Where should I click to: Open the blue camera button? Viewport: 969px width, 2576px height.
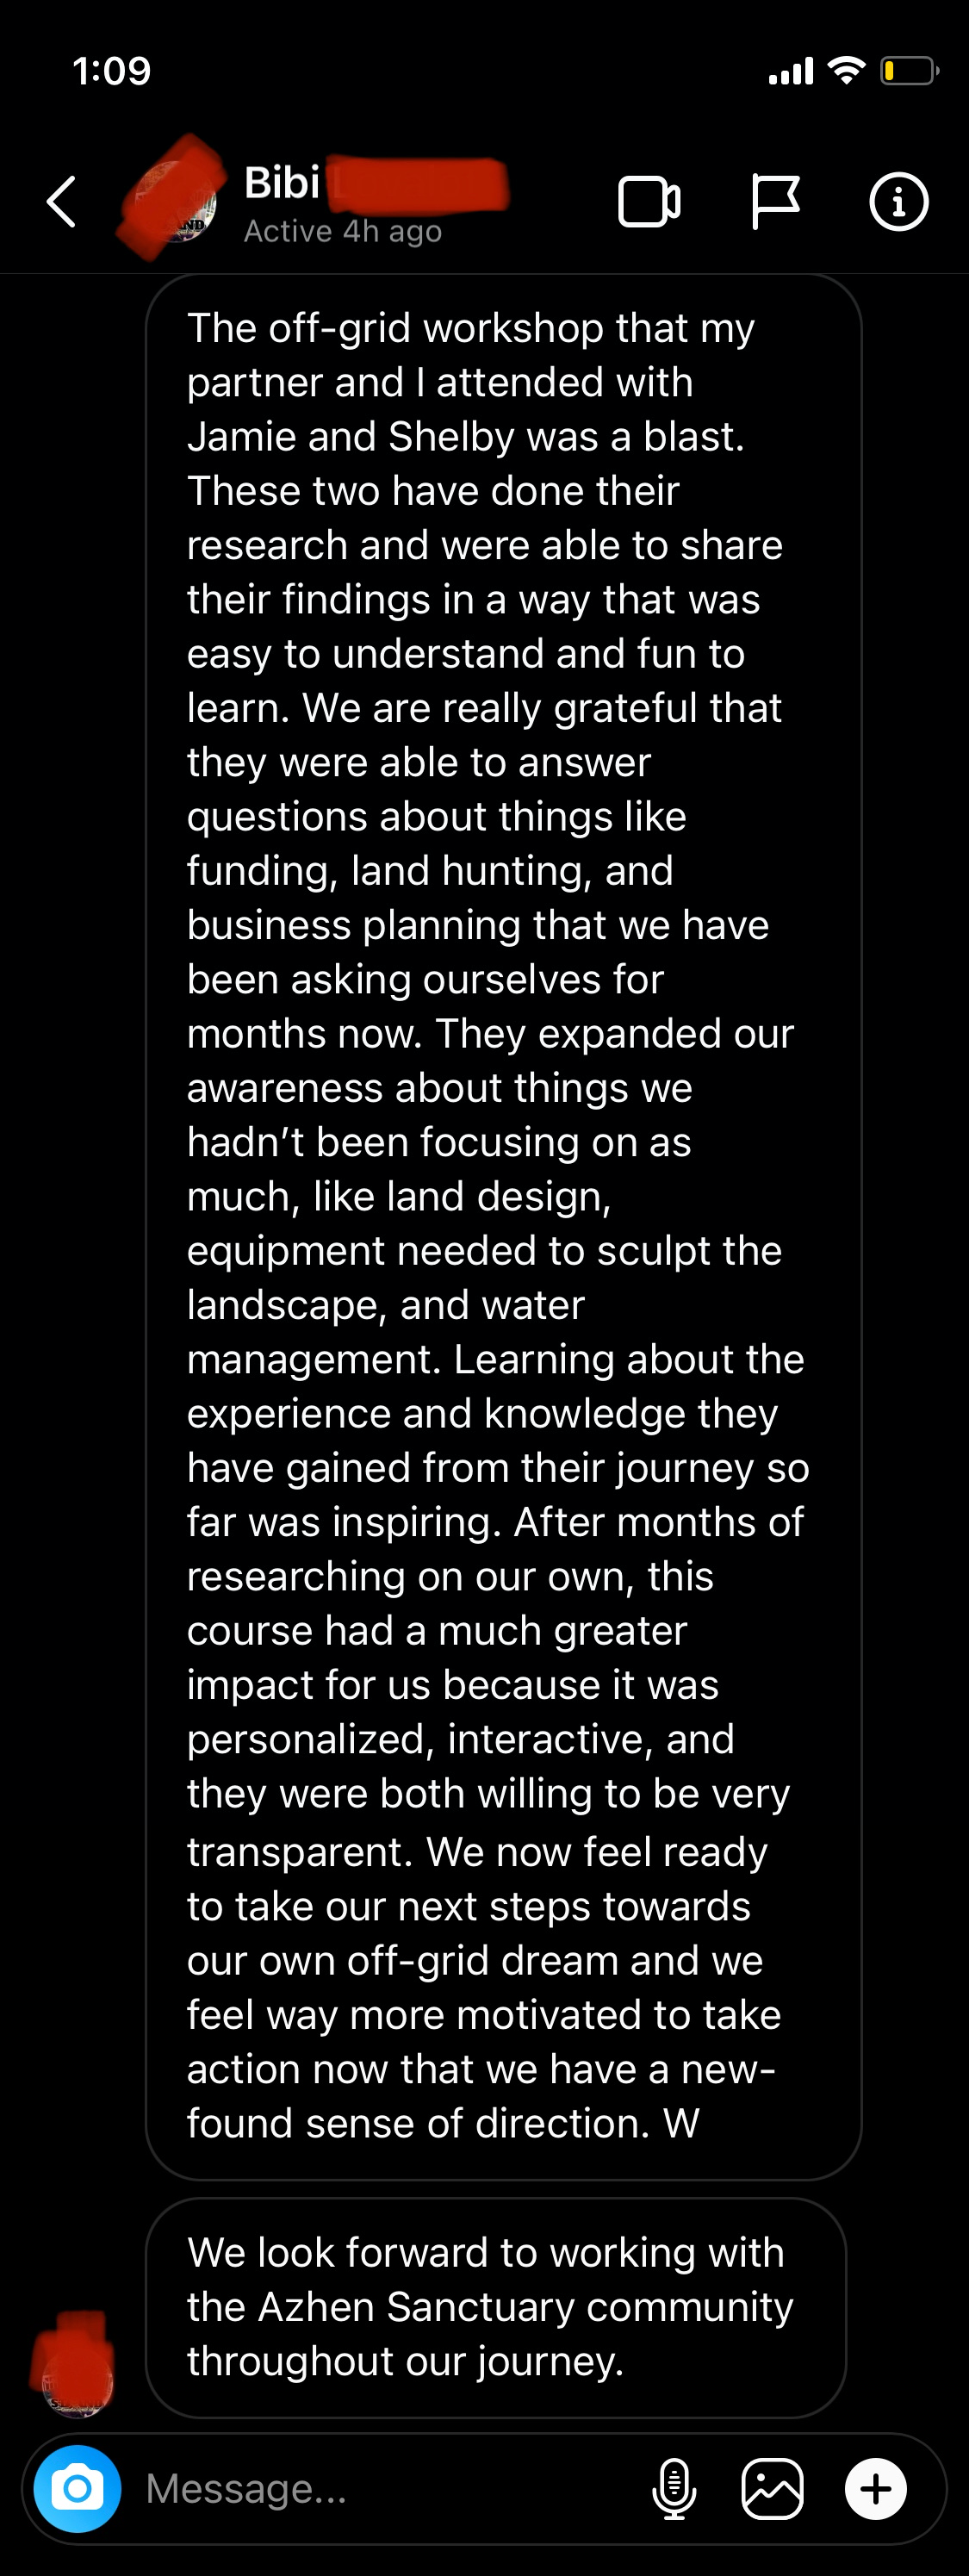[77, 2489]
